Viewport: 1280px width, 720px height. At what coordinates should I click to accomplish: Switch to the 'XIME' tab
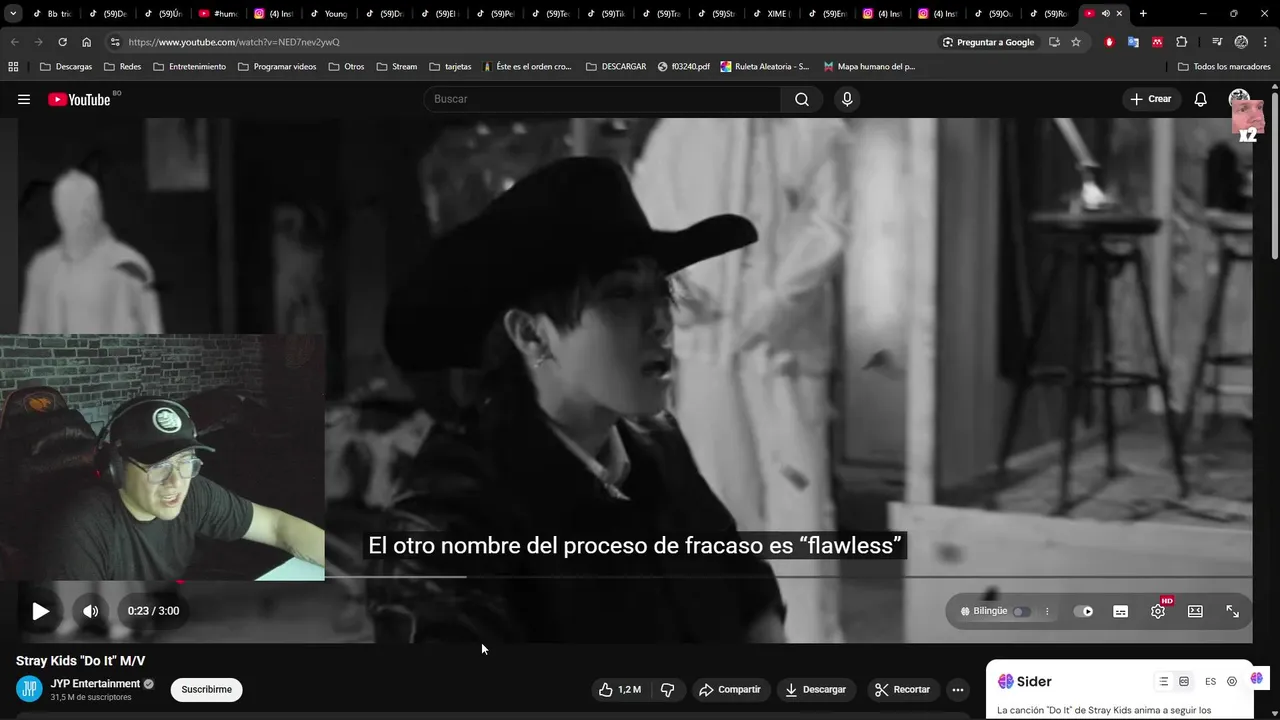(771, 14)
